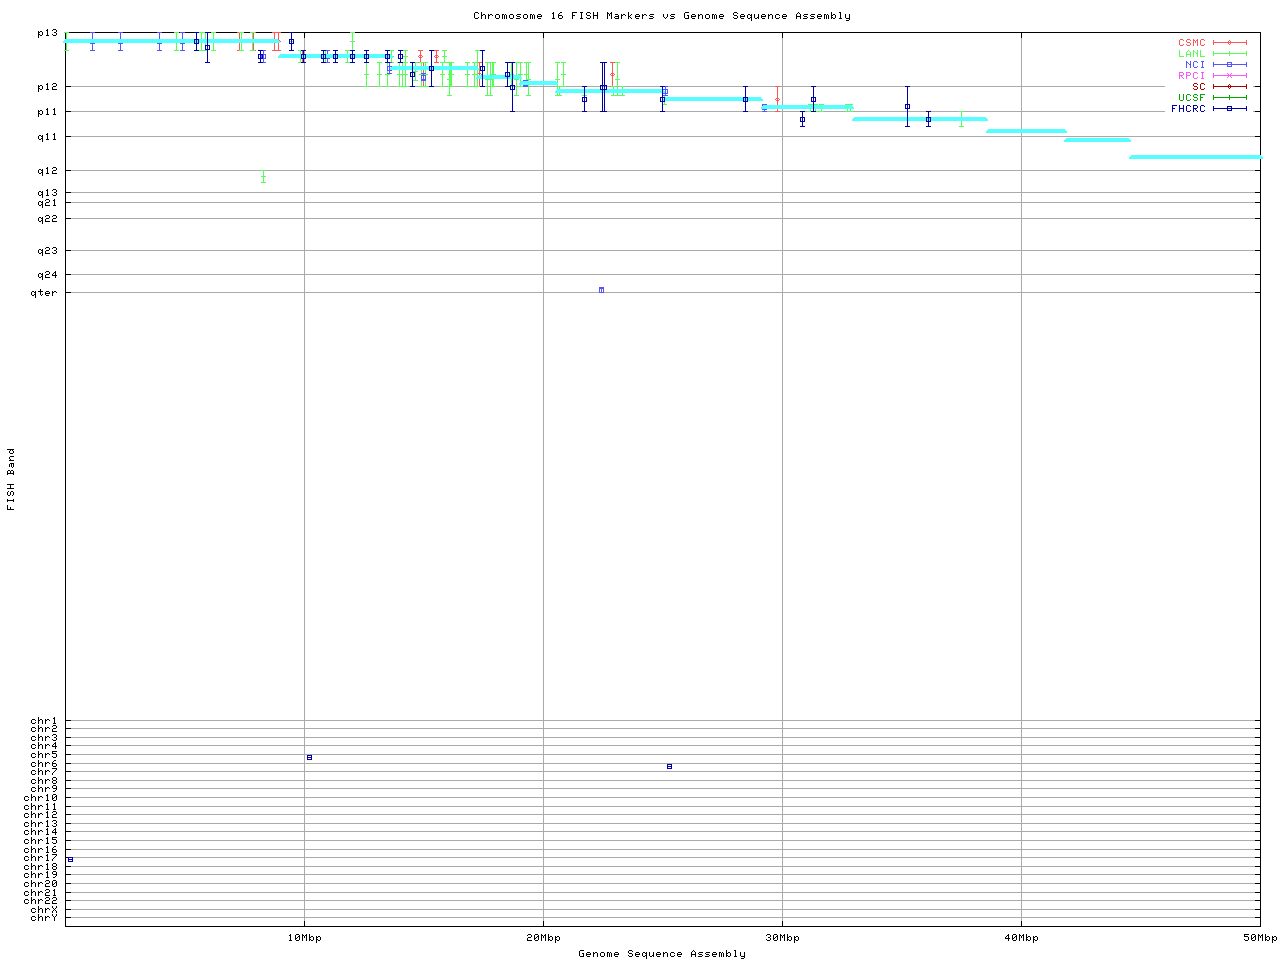Click the SC legend marker line
The image size is (1280, 960).
1229,86
